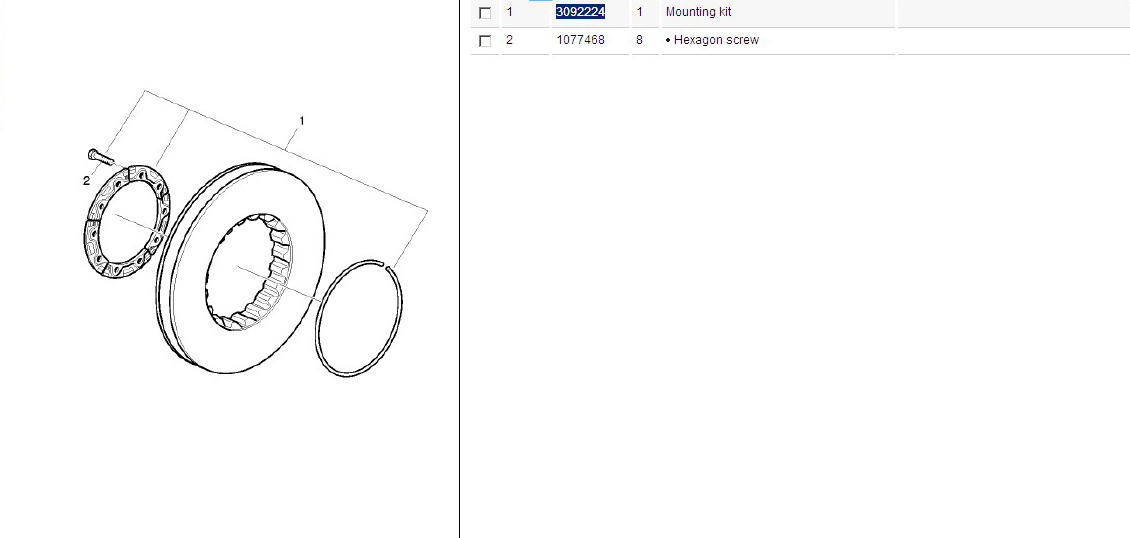Image resolution: width=1130 pixels, height=538 pixels.
Task: Tick the checkbox for the Hexagon screw row
Action: coord(485,41)
